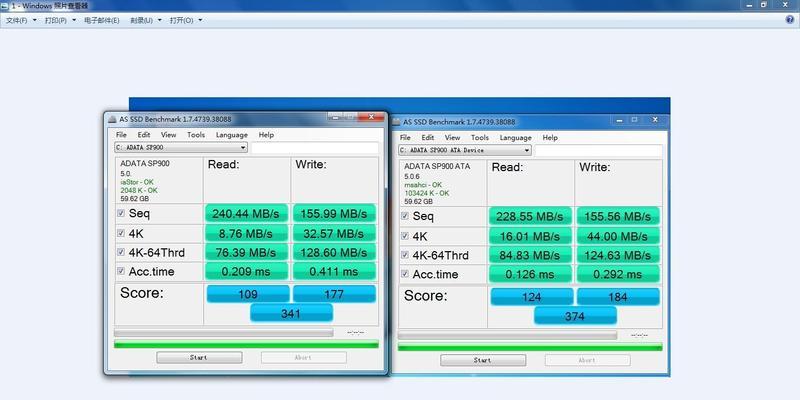800x400 pixels.
Task: Open Language menu in the left benchmark window
Action: pos(232,135)
